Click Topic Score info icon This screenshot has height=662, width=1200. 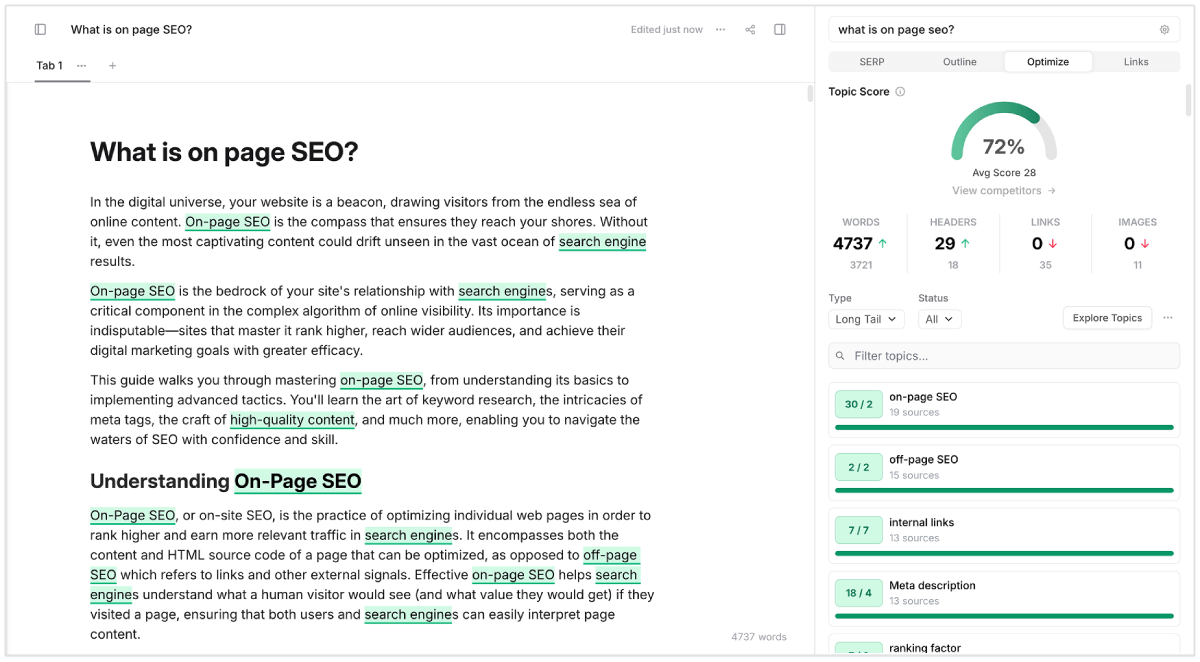tap(900, 92)
